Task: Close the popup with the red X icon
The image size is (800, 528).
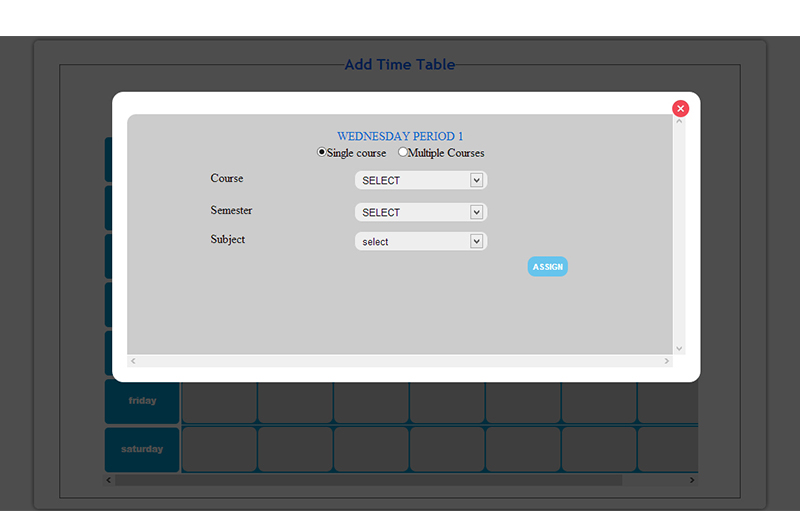Action: (680, 108)
